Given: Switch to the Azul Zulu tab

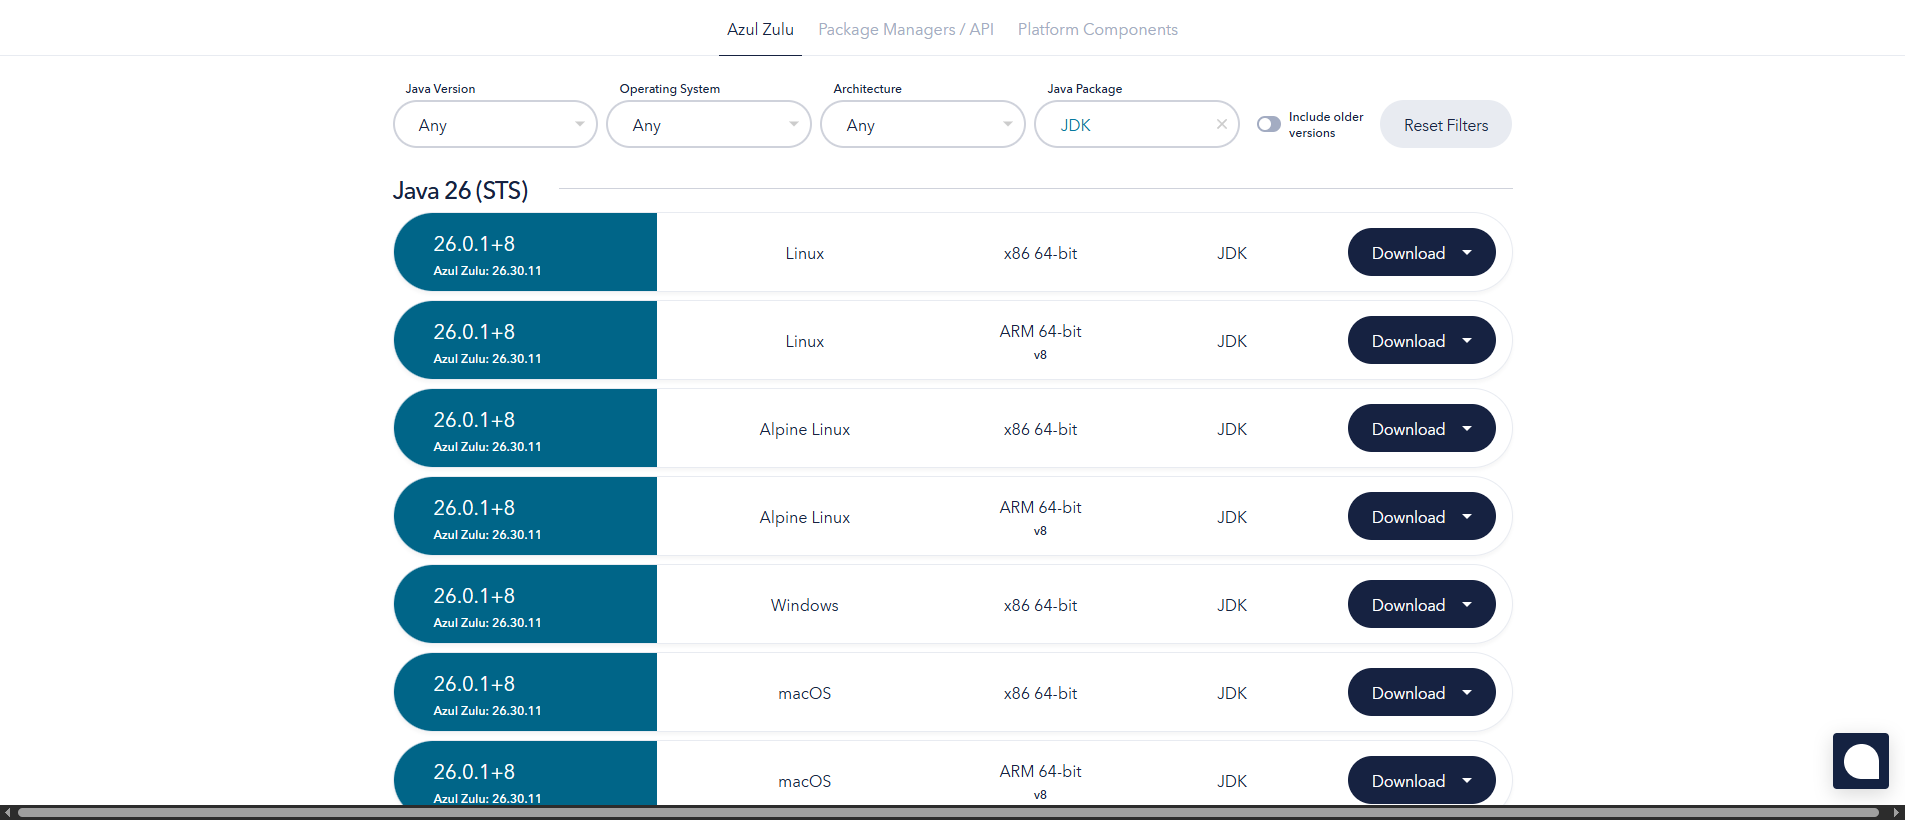Looking at the screenshot, I should tap(760, 29).
